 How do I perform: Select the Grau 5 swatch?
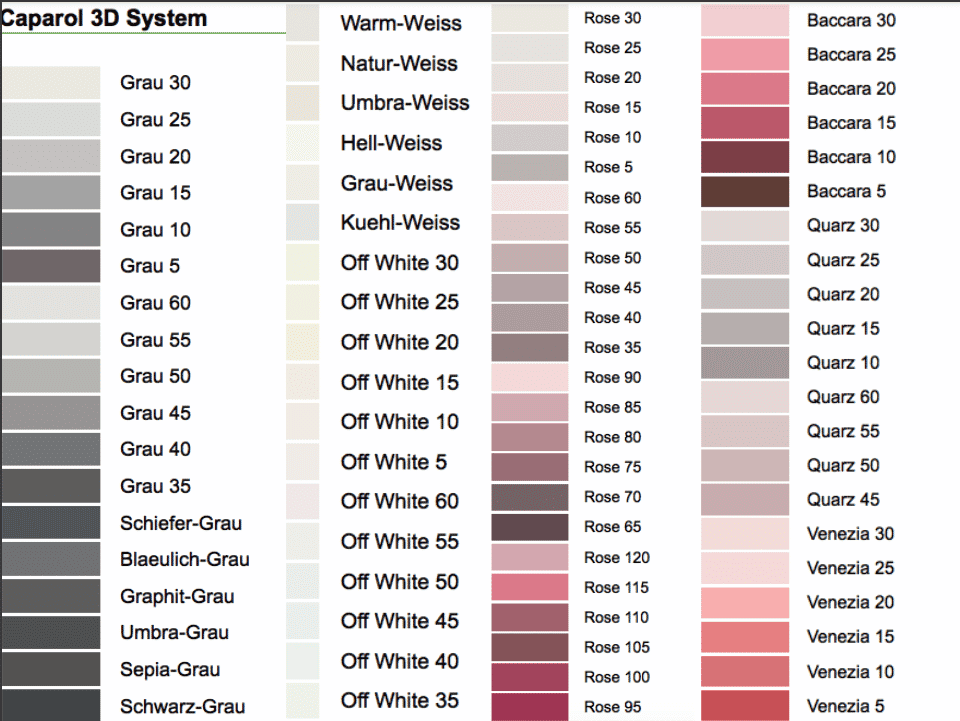(51, 266)
